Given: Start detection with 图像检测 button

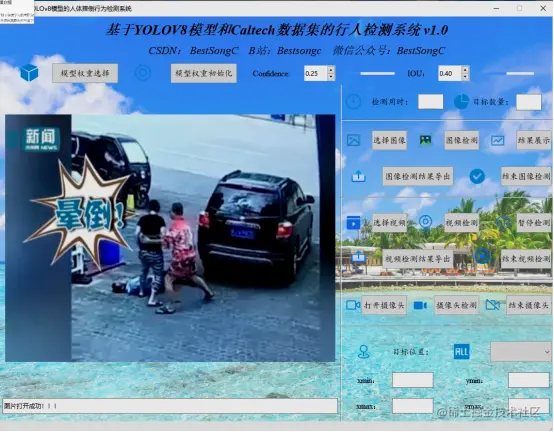Looking at the screenshot, I should pos(461,140).
